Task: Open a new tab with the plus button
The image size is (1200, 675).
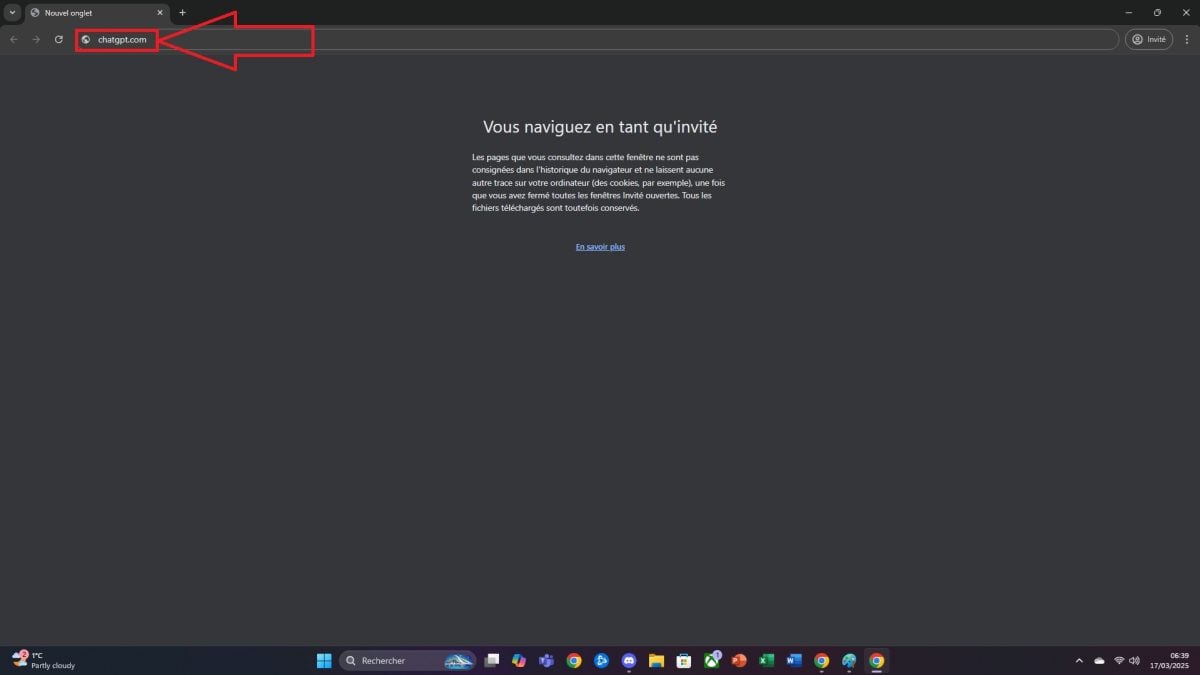Action: (x=182, y=13)
